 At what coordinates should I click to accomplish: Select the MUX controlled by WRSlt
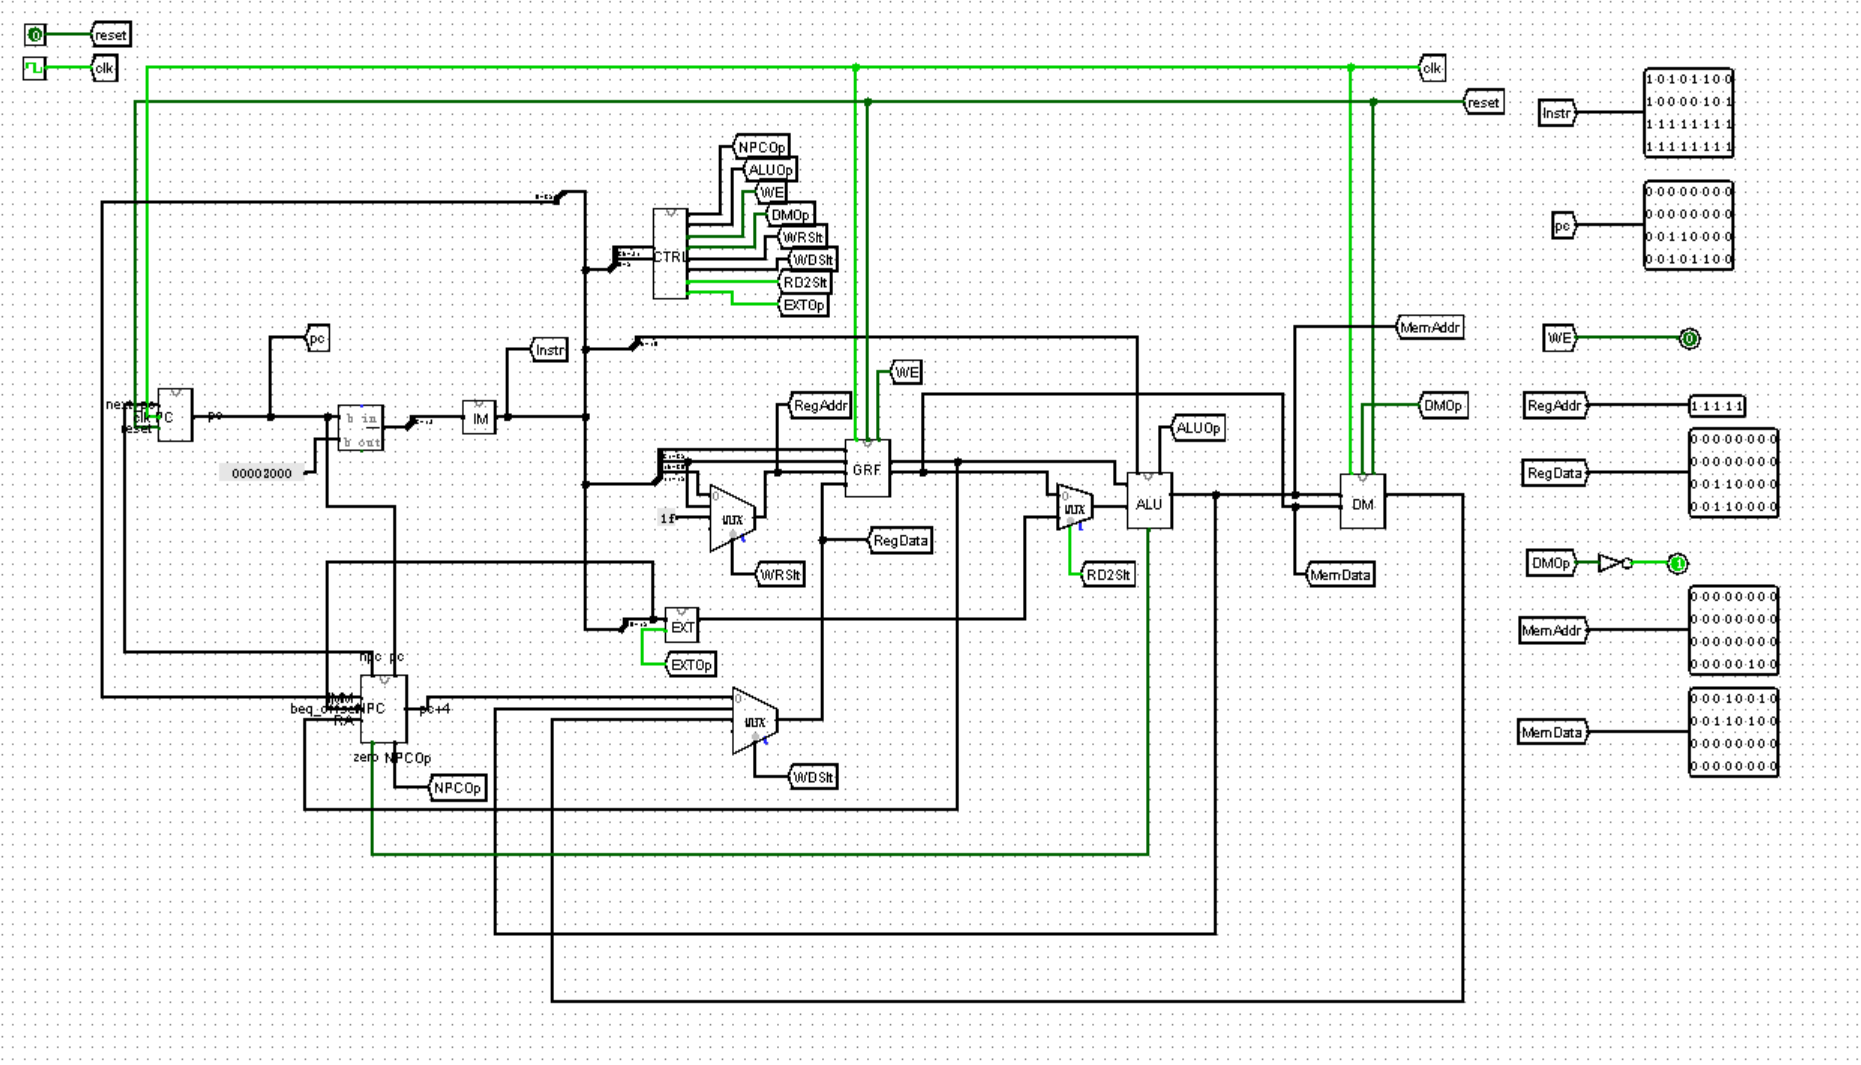pos(732,519)
